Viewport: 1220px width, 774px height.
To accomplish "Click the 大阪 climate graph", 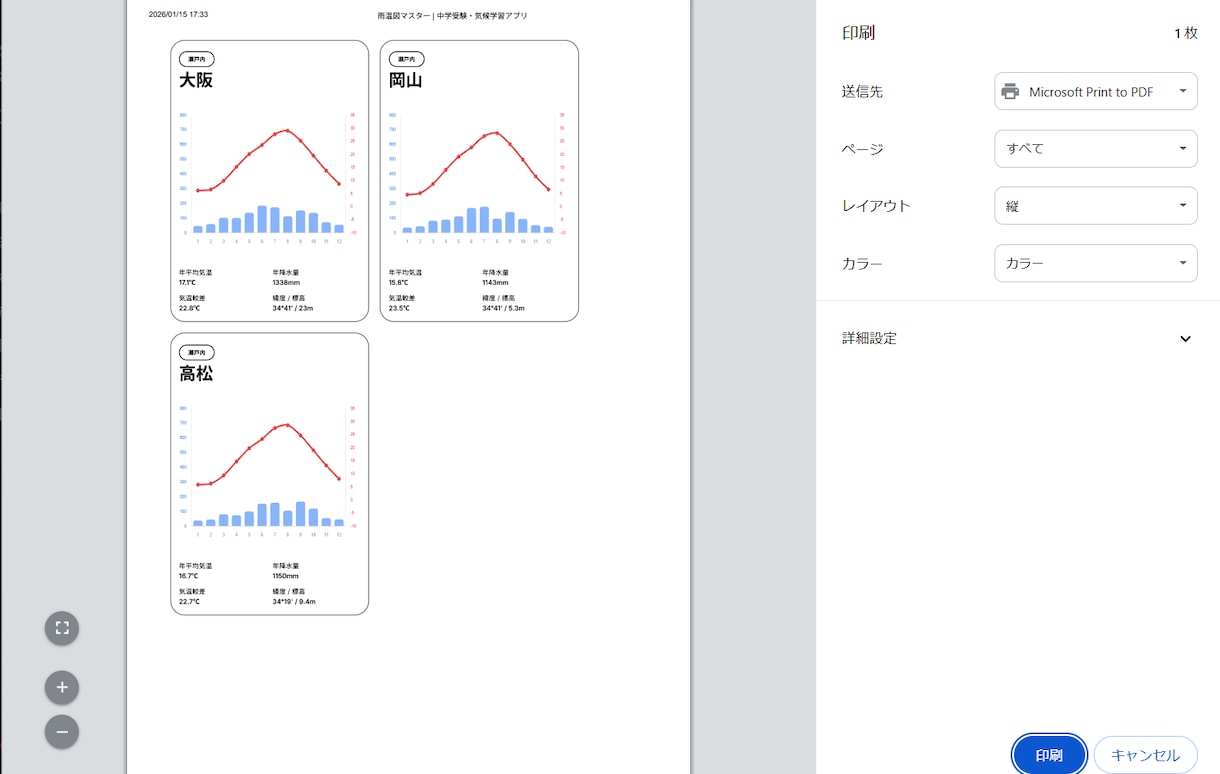I will pyautogui.click(x=269, y=178).
